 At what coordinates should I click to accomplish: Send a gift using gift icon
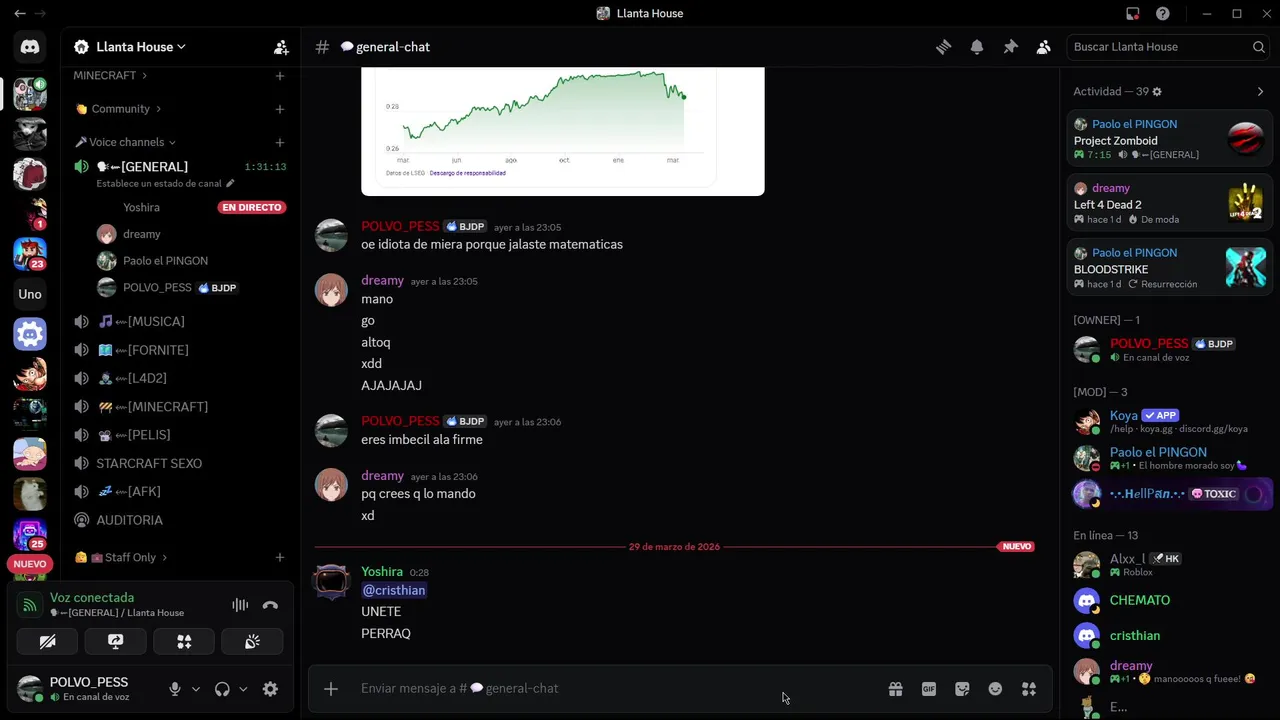tap(895, 689)
